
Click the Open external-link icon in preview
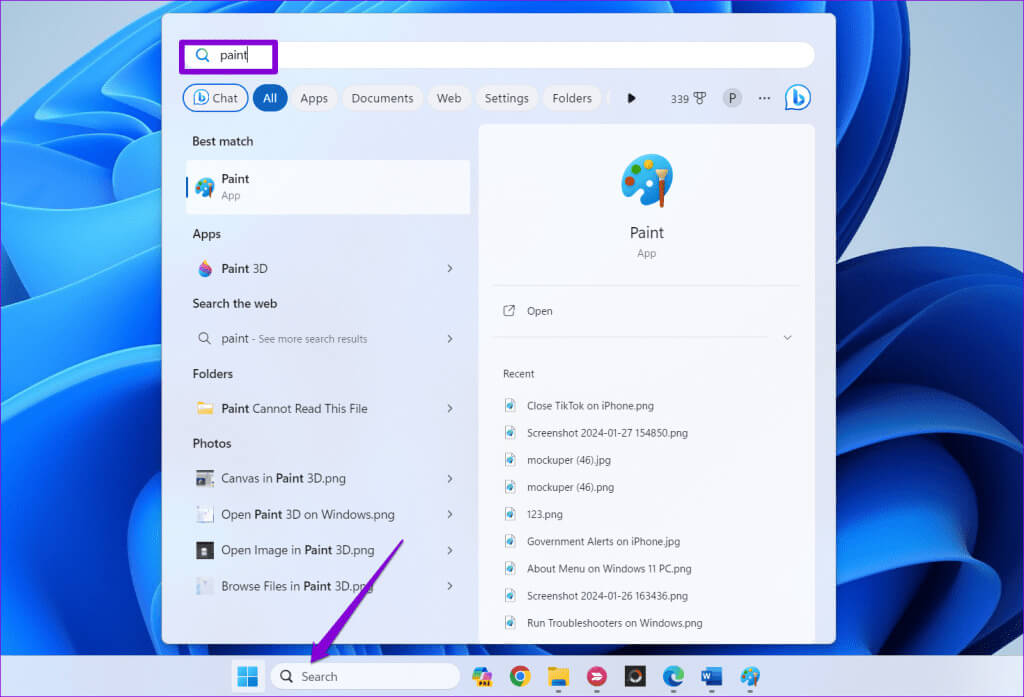tap(509, 311)
